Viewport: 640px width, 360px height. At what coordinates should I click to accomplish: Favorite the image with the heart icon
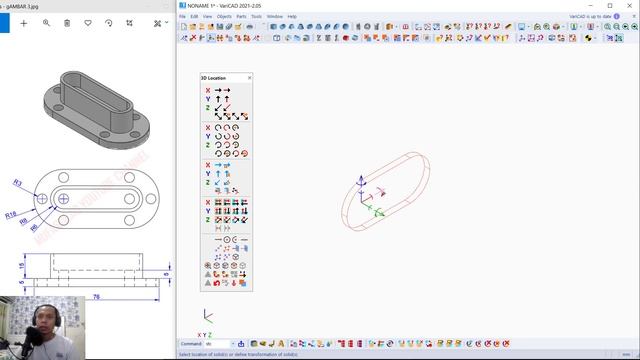pyautogui.click(x=88, y=23)
